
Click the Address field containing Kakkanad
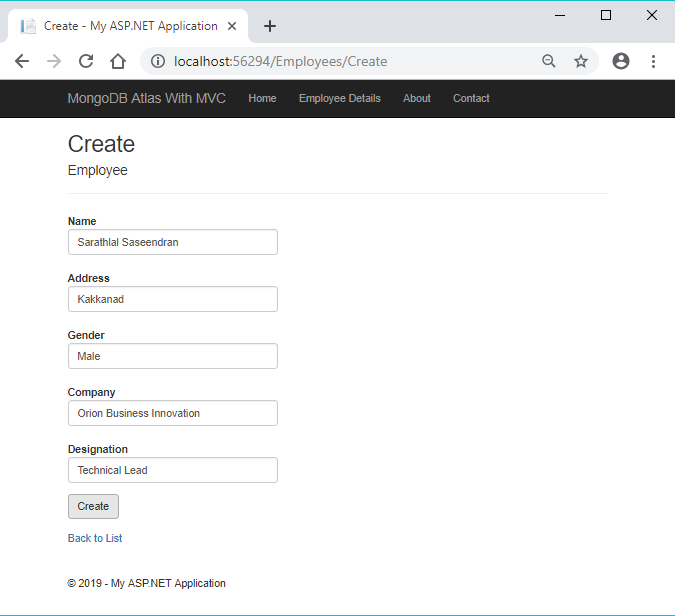(173, 299)
